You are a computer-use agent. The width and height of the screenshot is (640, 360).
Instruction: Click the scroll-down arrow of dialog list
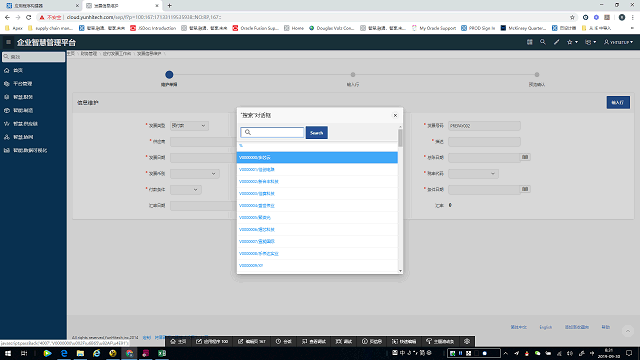tap(400, 271)
